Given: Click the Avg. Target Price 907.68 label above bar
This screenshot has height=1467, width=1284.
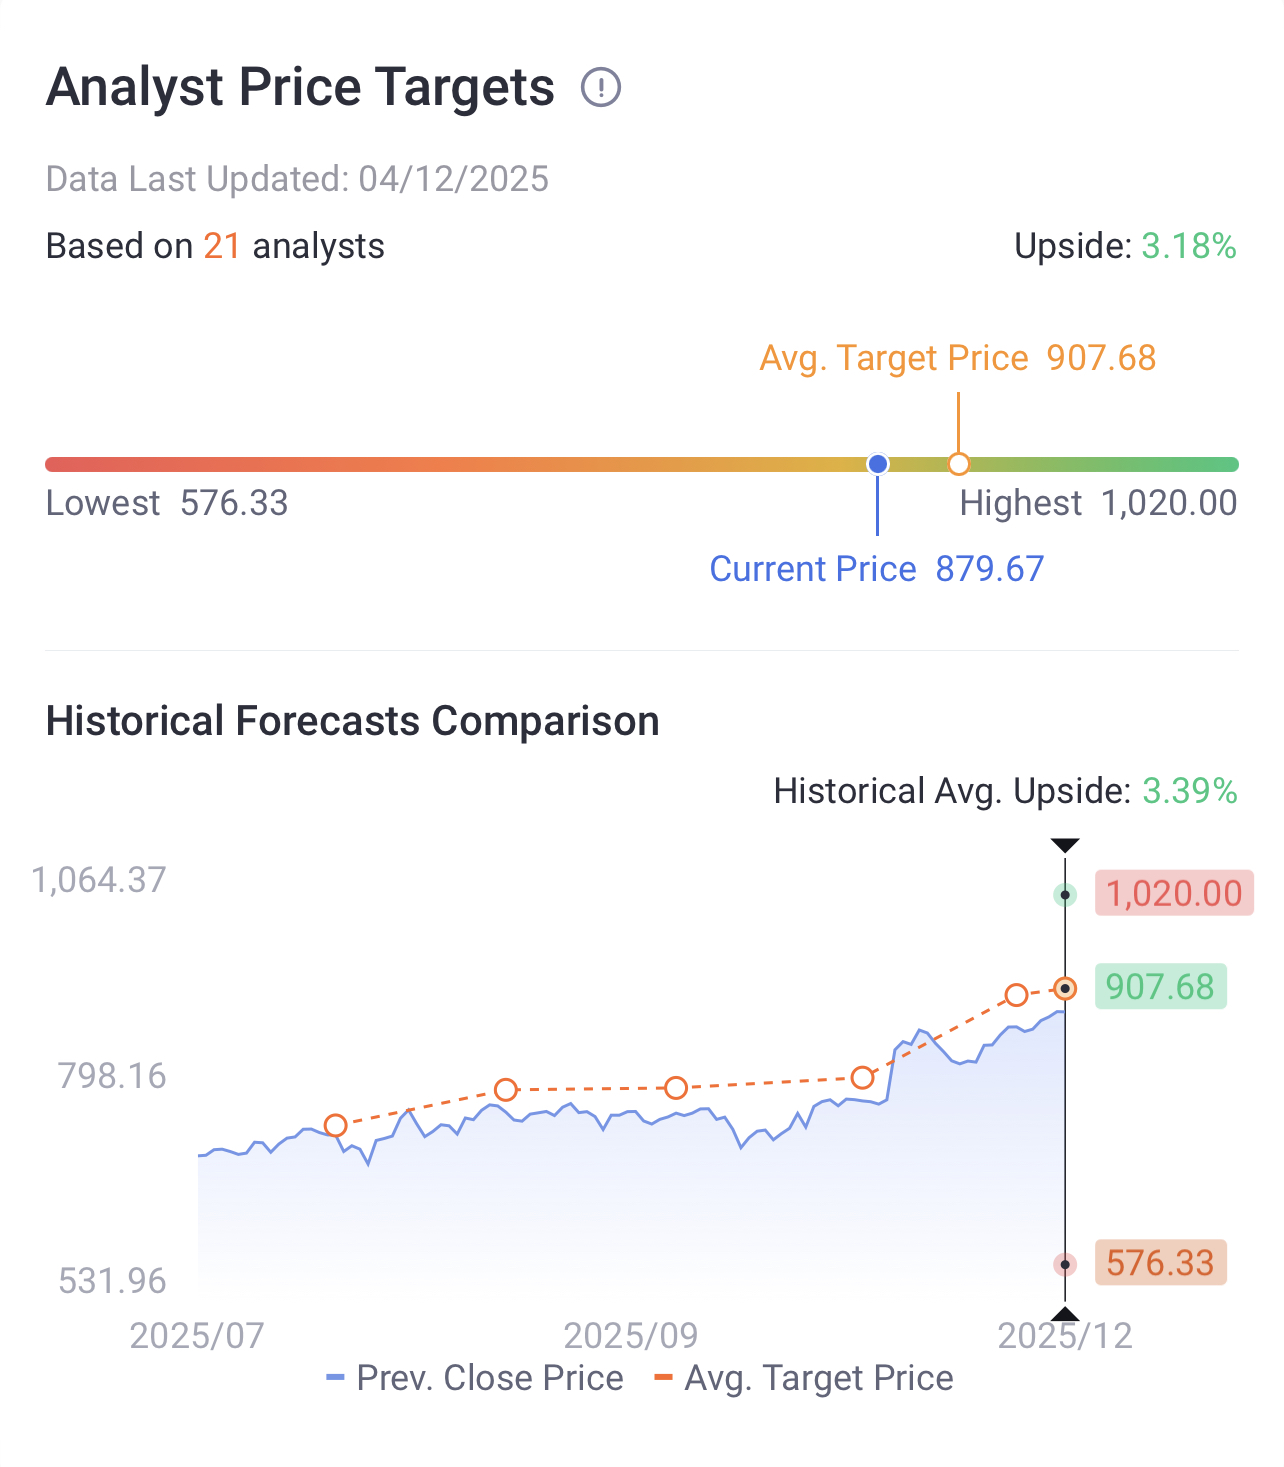Looking at the screenshot, I should [x=957, y=358].
